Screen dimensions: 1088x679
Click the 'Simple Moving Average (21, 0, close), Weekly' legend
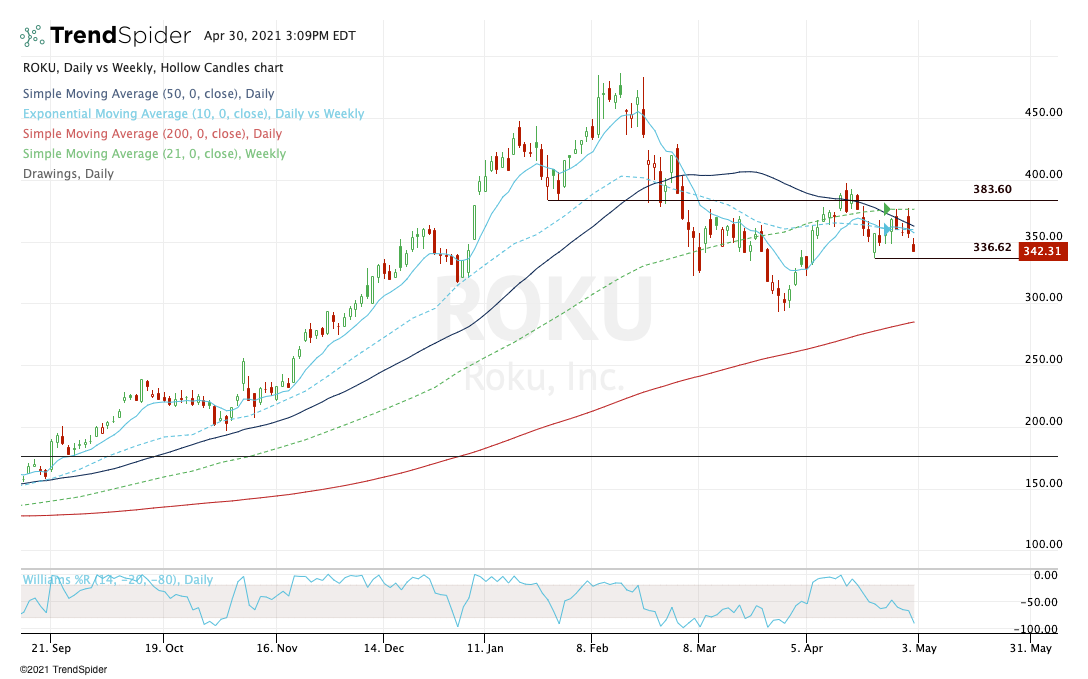(x=155, y=154)
